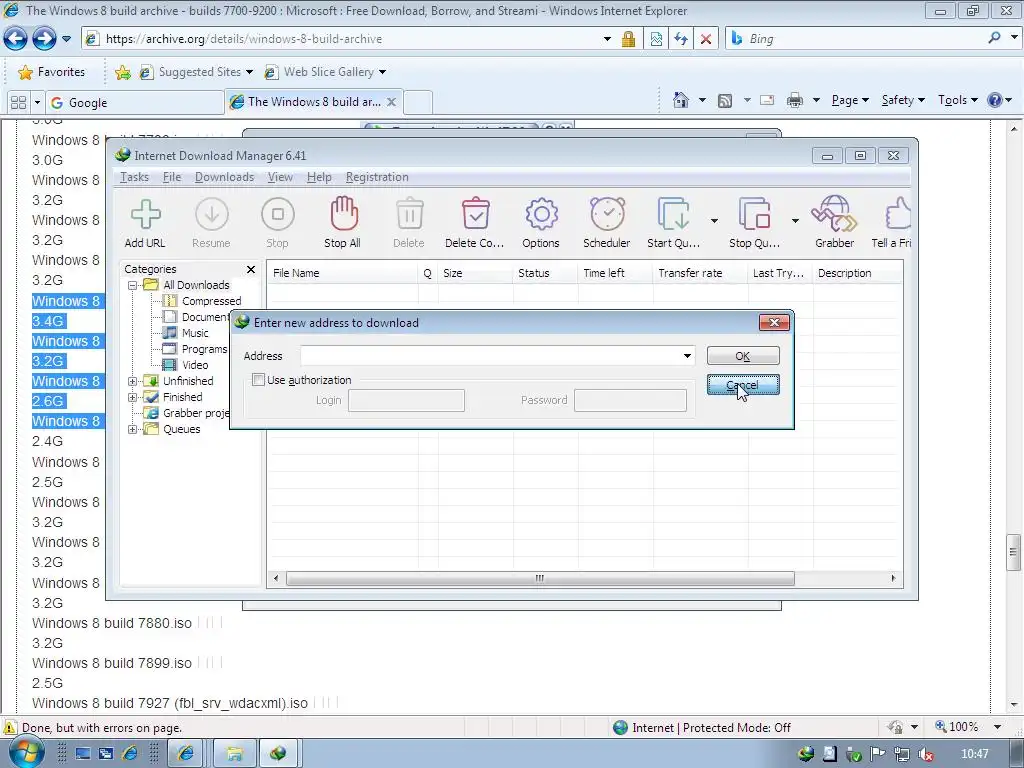
Task: Click the address bar padlock icon
Action: point(628,39)
